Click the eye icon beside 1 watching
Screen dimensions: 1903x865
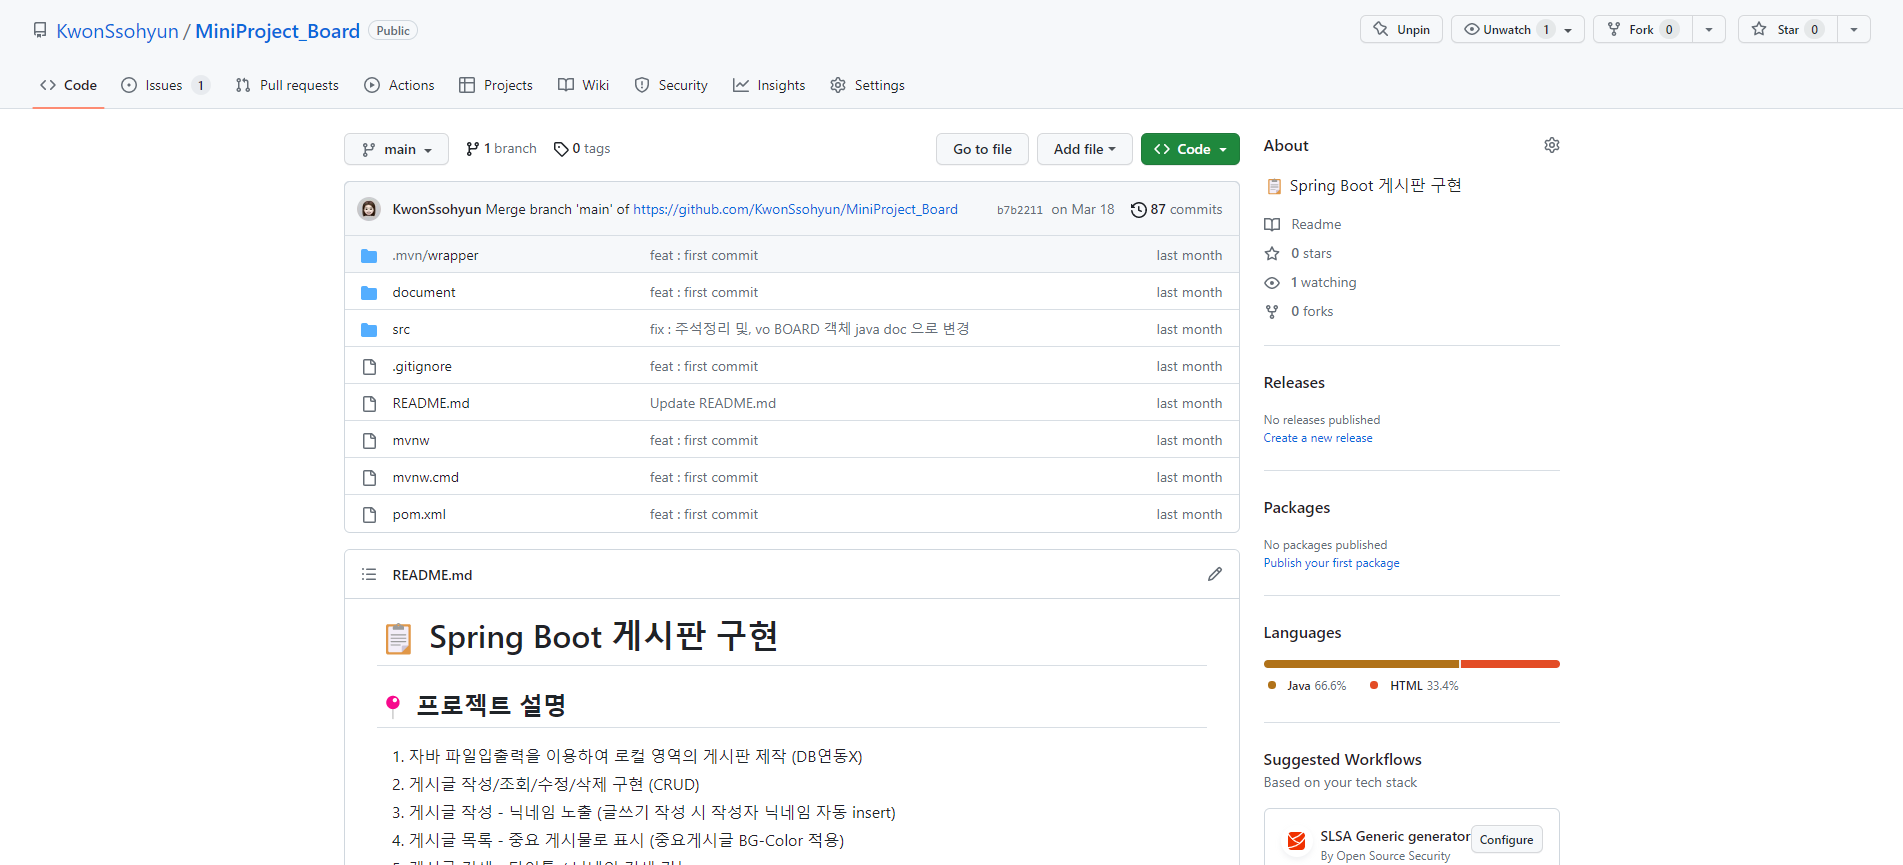pyautogui.click(x=1272, y=282)
